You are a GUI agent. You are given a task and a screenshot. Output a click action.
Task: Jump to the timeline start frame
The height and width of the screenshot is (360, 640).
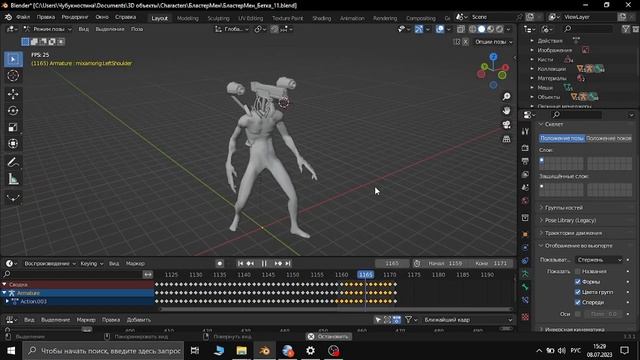click(x=240, y=264)
